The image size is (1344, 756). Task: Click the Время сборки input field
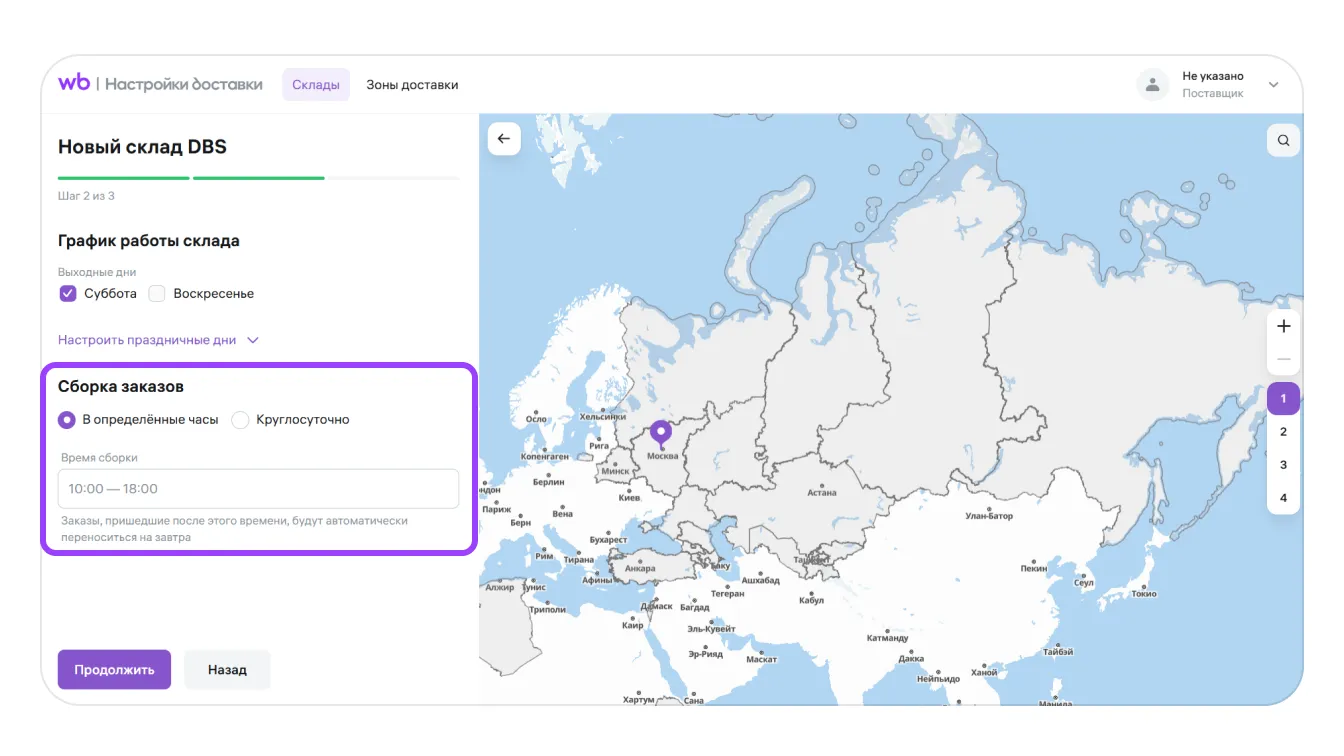(x=258, y=489)
